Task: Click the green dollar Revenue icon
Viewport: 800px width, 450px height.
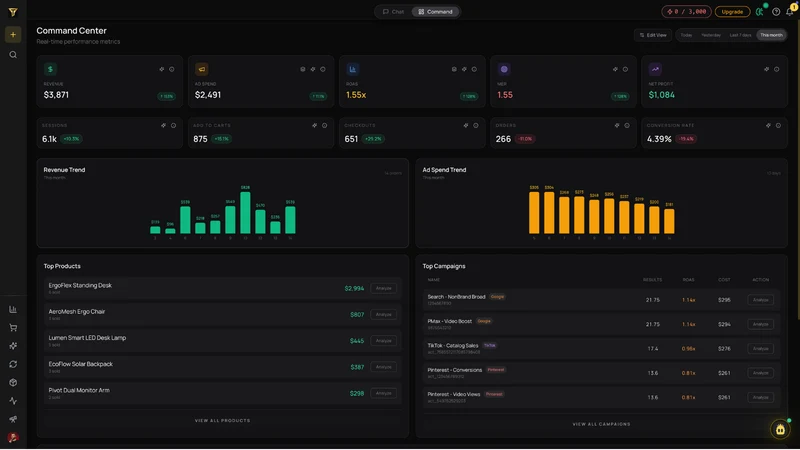Action: (x=50, y=69)
